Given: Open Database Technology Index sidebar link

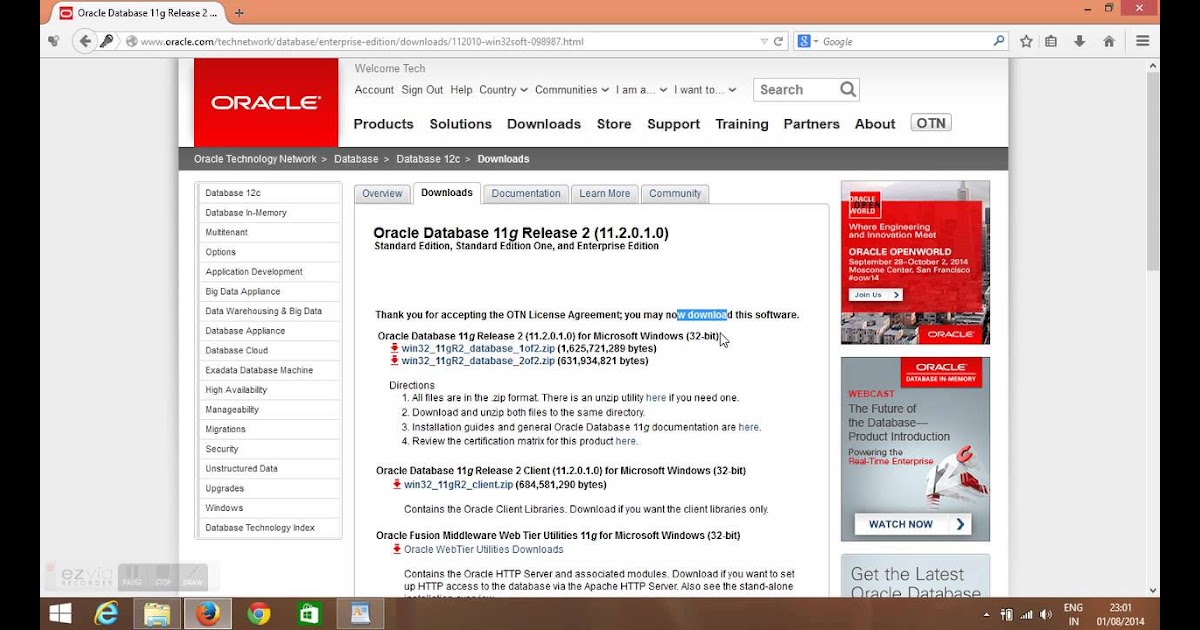Looking at the screenshot, I should click(x=260, y=528).
